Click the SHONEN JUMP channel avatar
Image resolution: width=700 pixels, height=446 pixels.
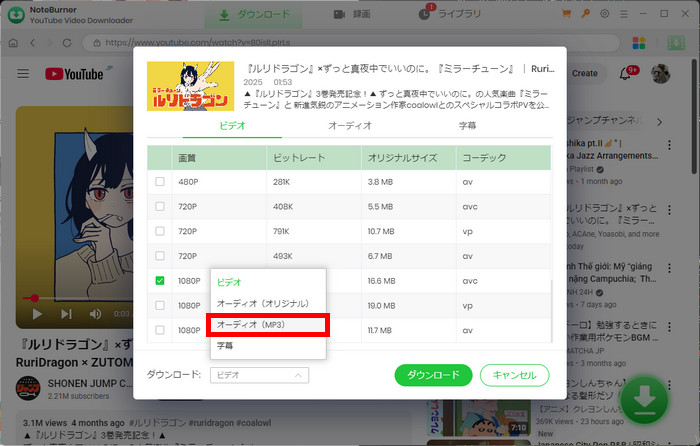28,388
